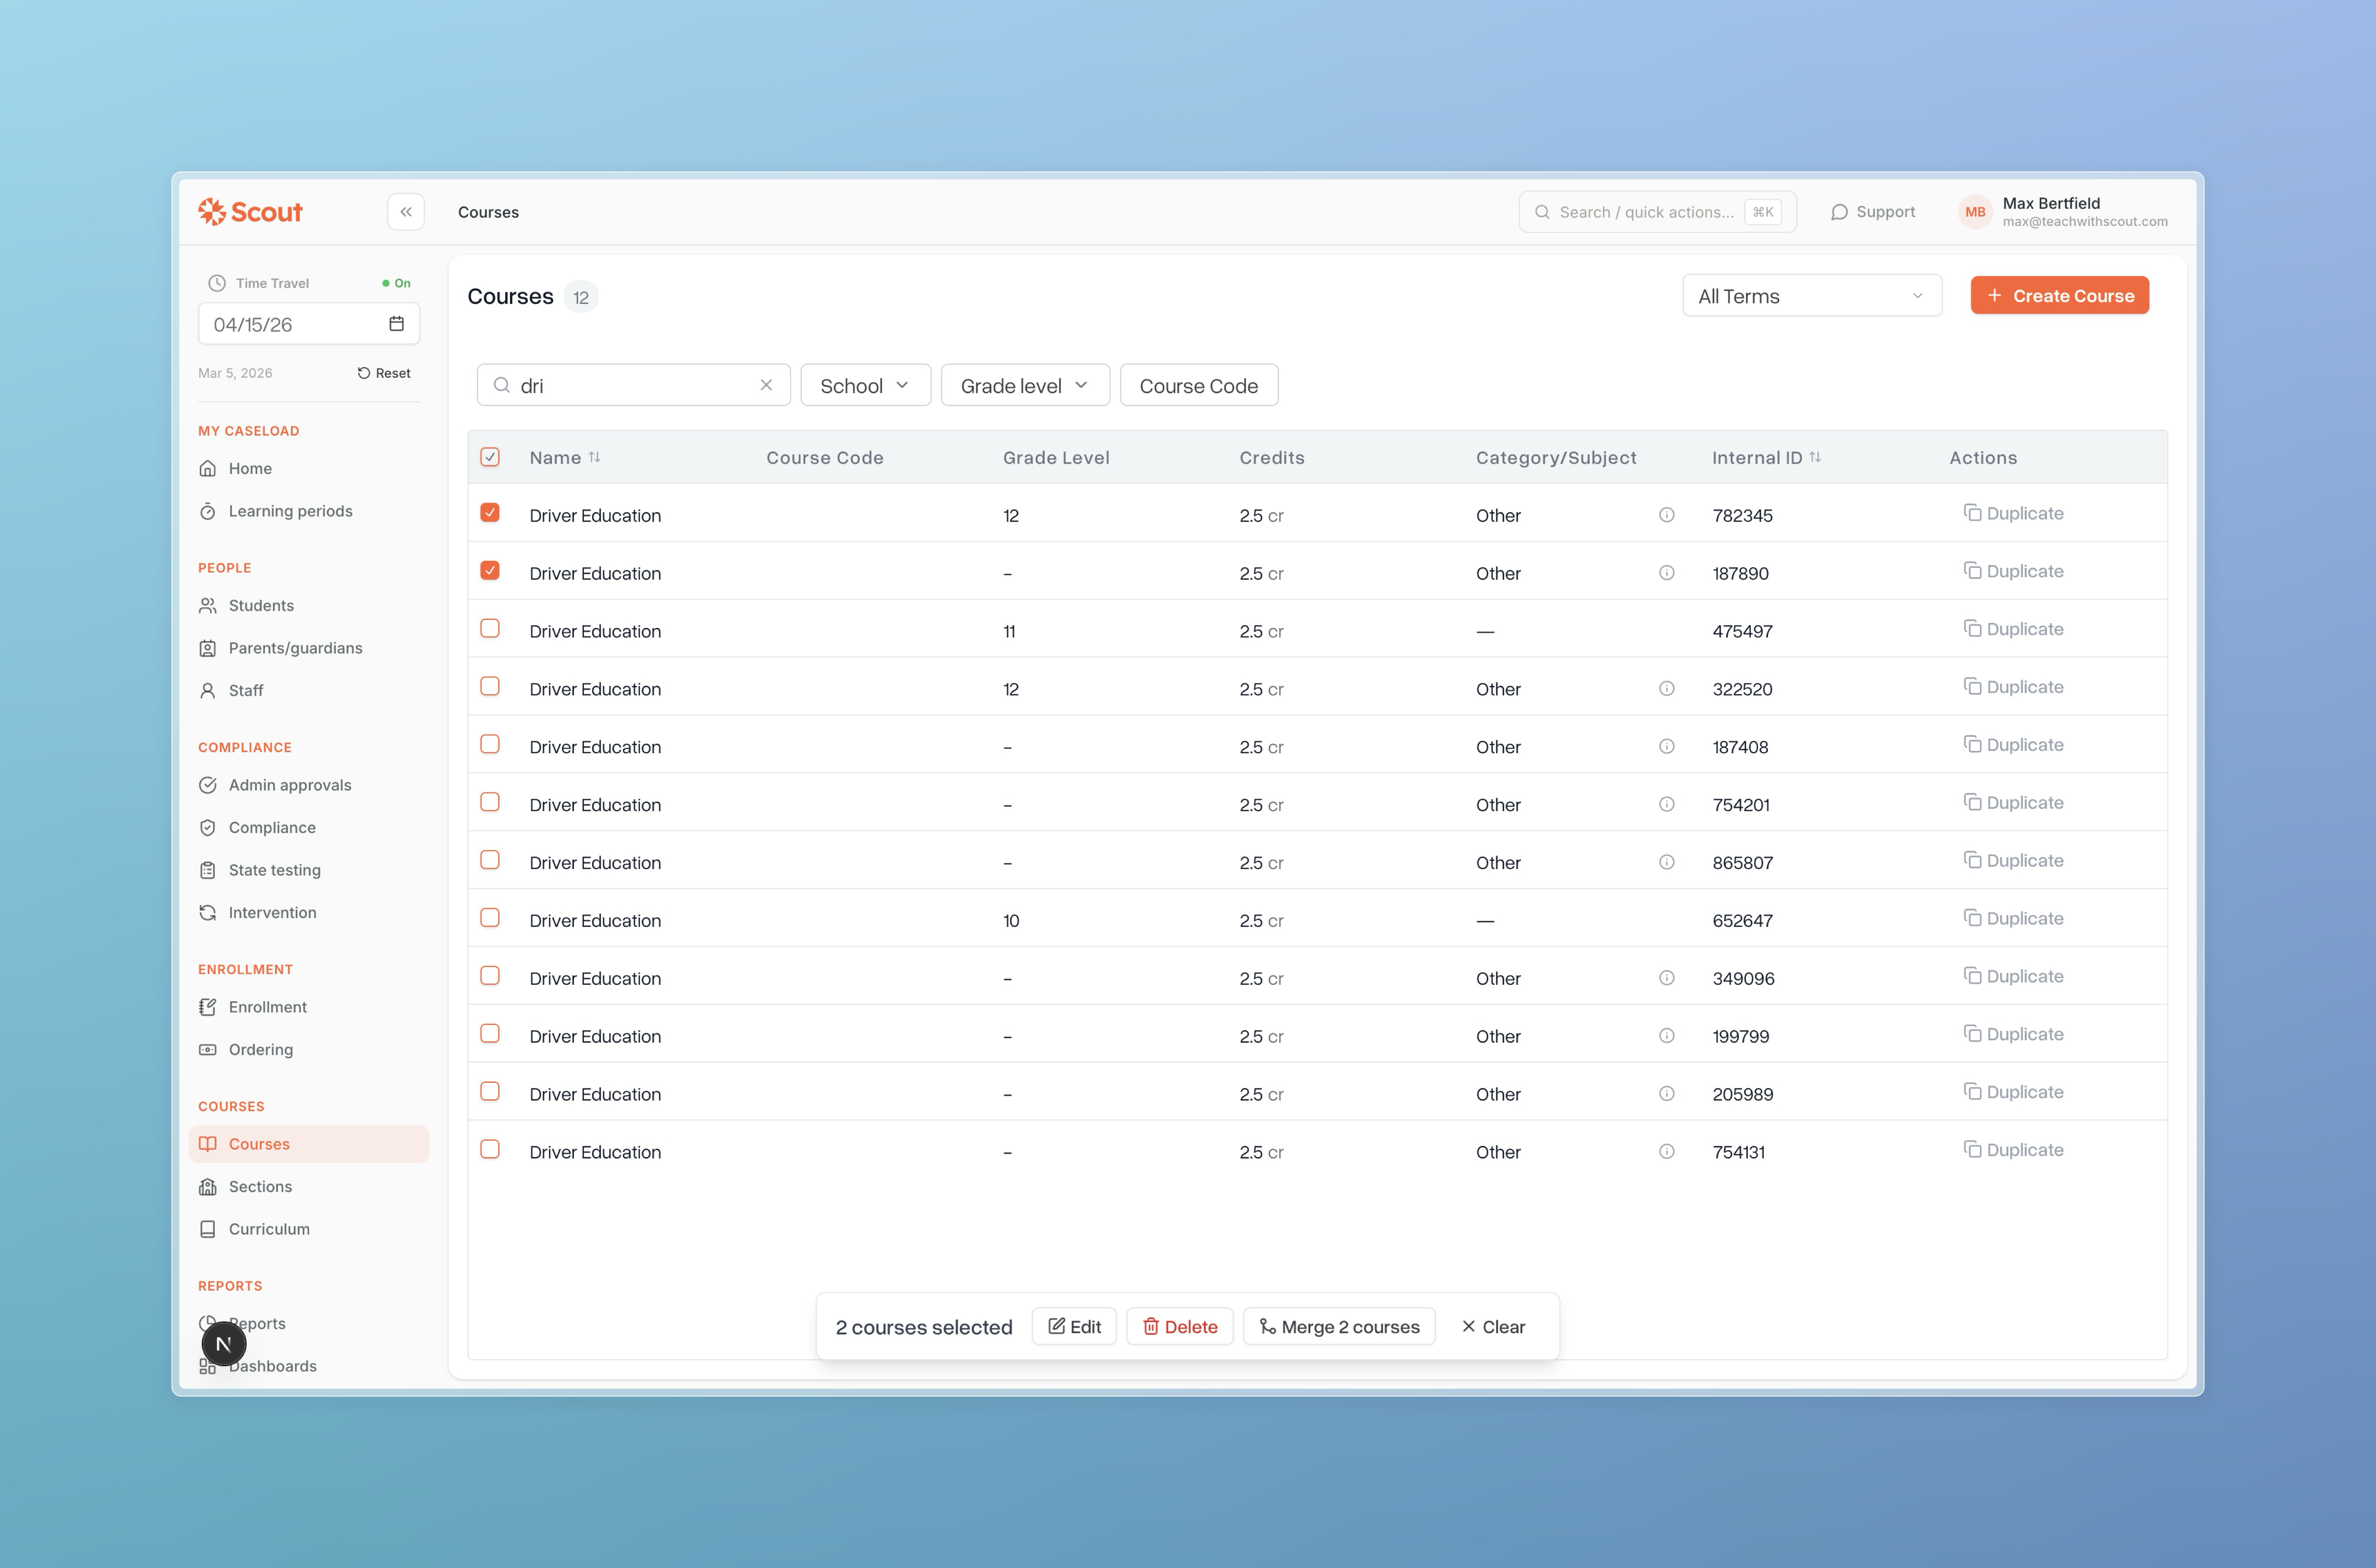Go to Students in the sidebar

261,606
